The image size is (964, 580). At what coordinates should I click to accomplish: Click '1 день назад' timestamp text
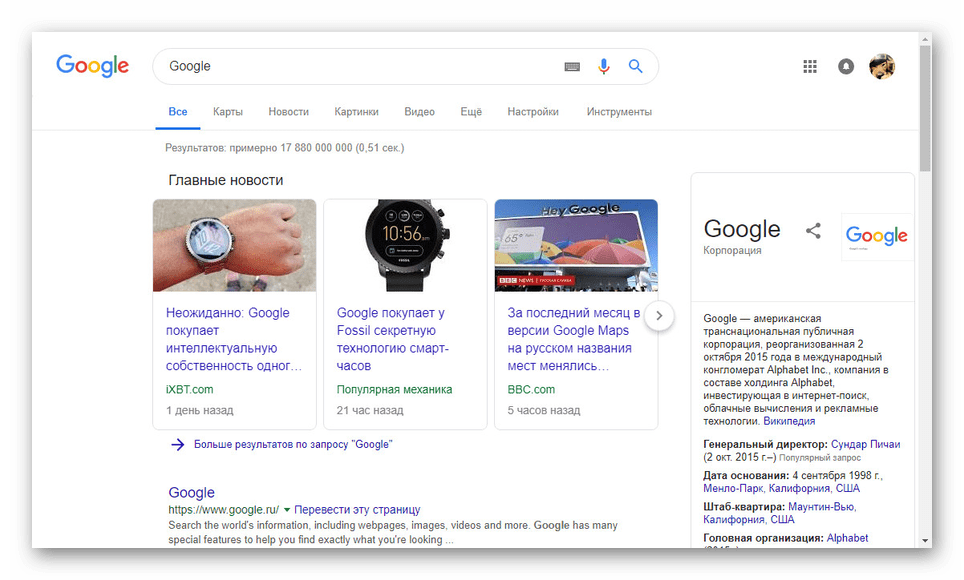coord(200,410)
